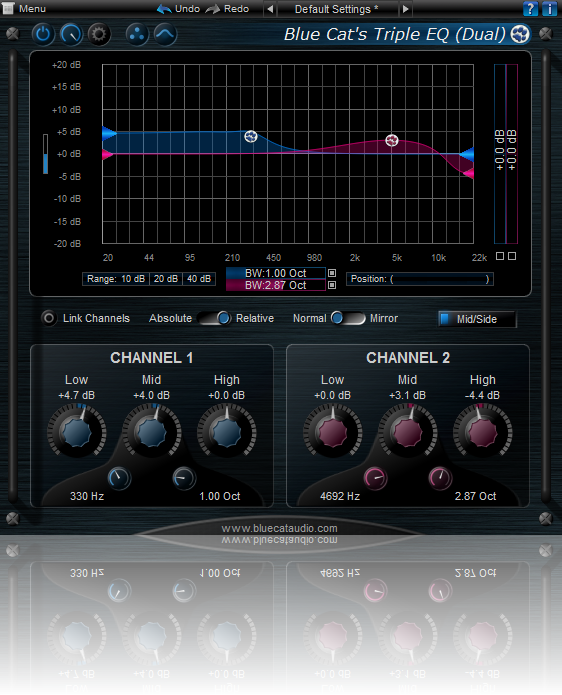Click the +4.7 dB Low value
Viewport: 562px width, 695px height.
coord(76,395)
